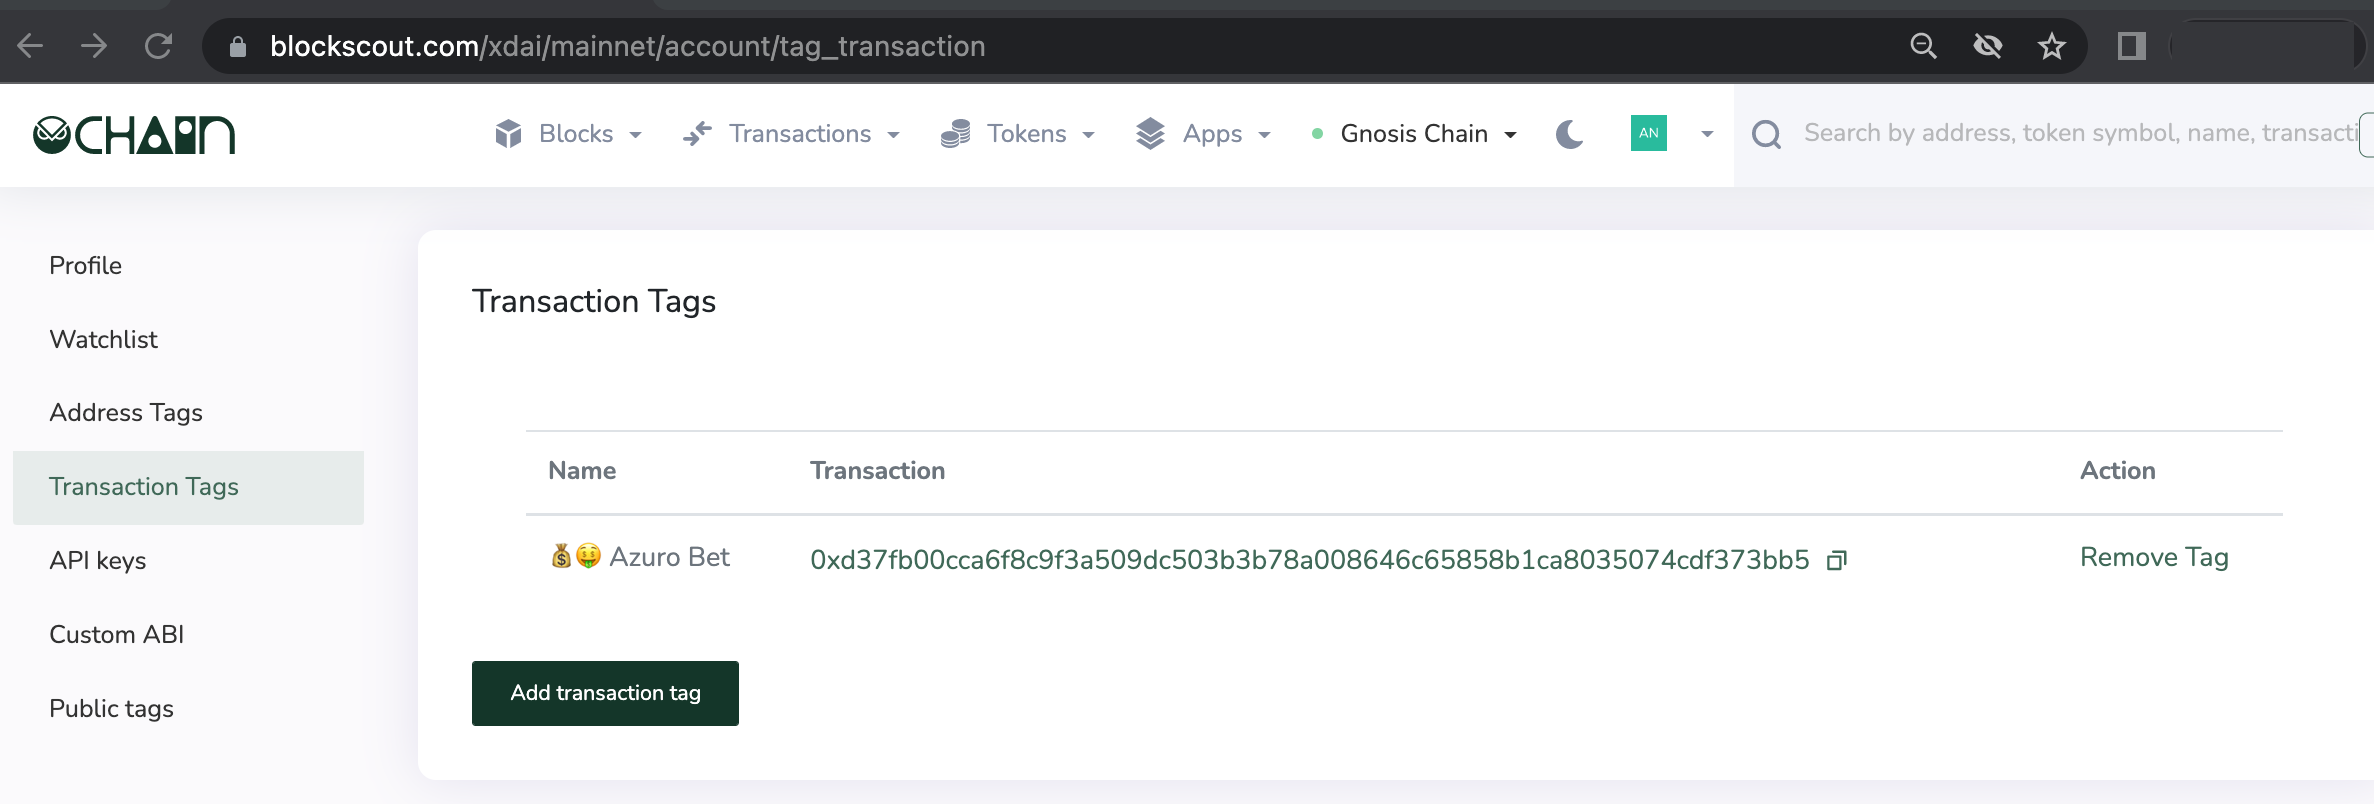This screenshot has height=804, width=2374.
Task: Click the Gnosis Chain logo
Action: pyautogui.click(x=134, y=135)
